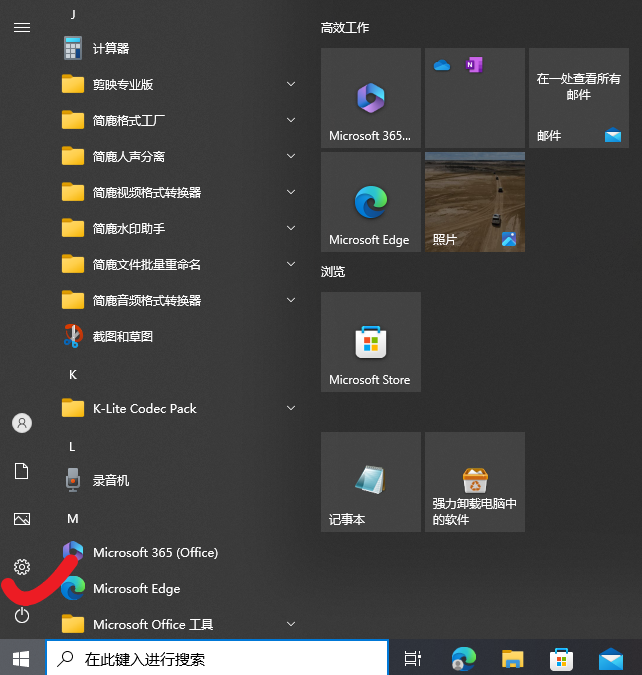Expand the Microsoft Office 工具 chevron
This screenshot has height=675, width=642.
coord(291,624)
